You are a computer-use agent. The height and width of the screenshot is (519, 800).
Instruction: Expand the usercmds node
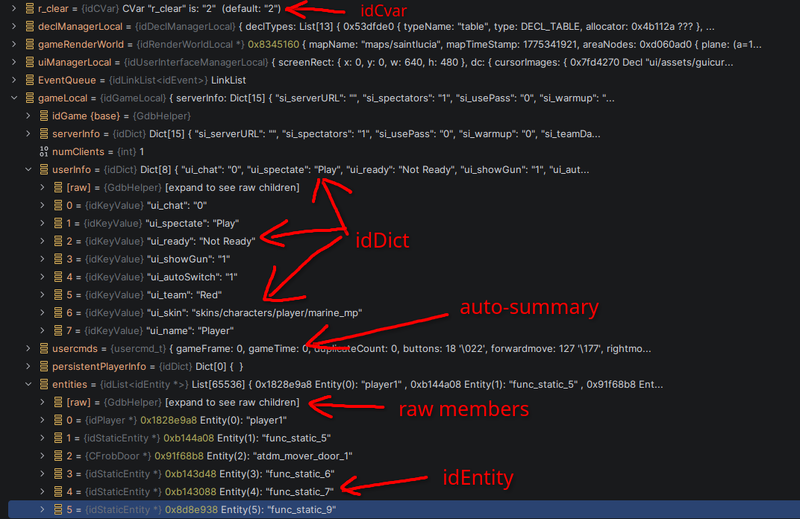29,349
